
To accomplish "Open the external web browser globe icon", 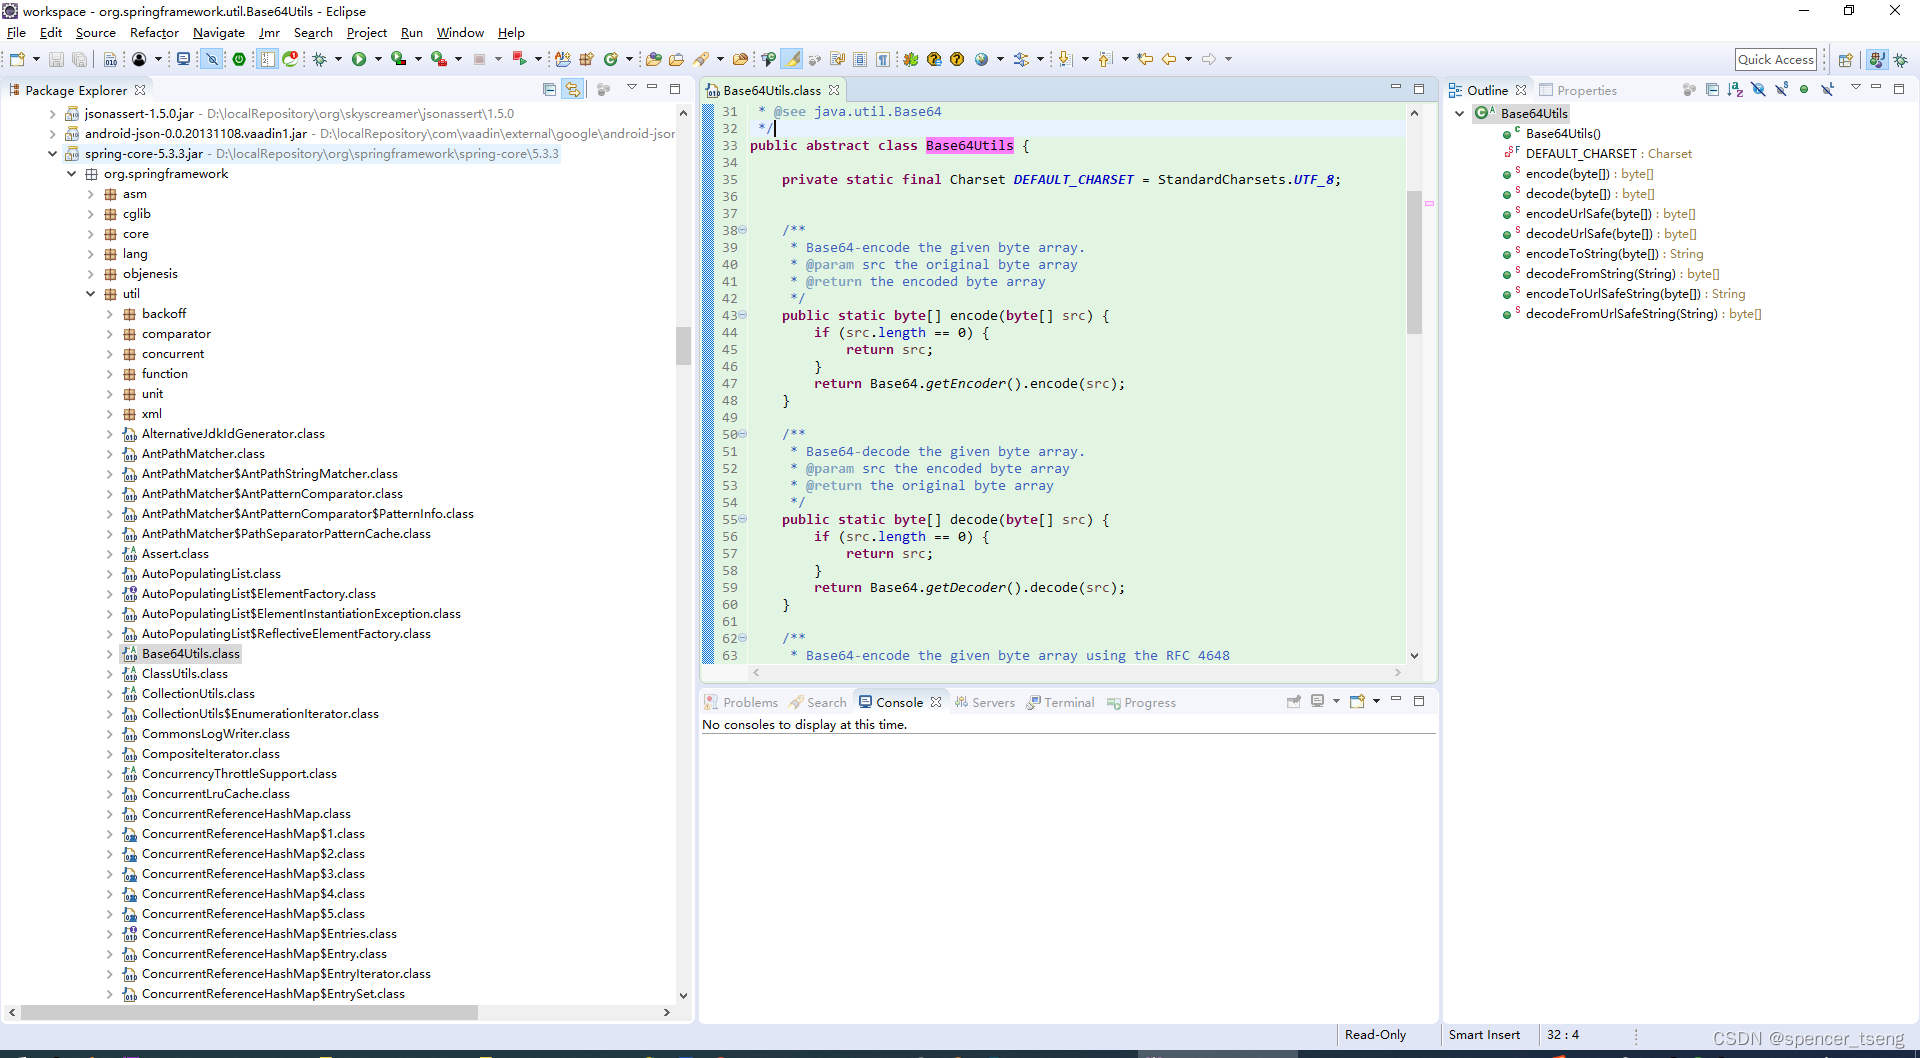I will pos(982,59).
